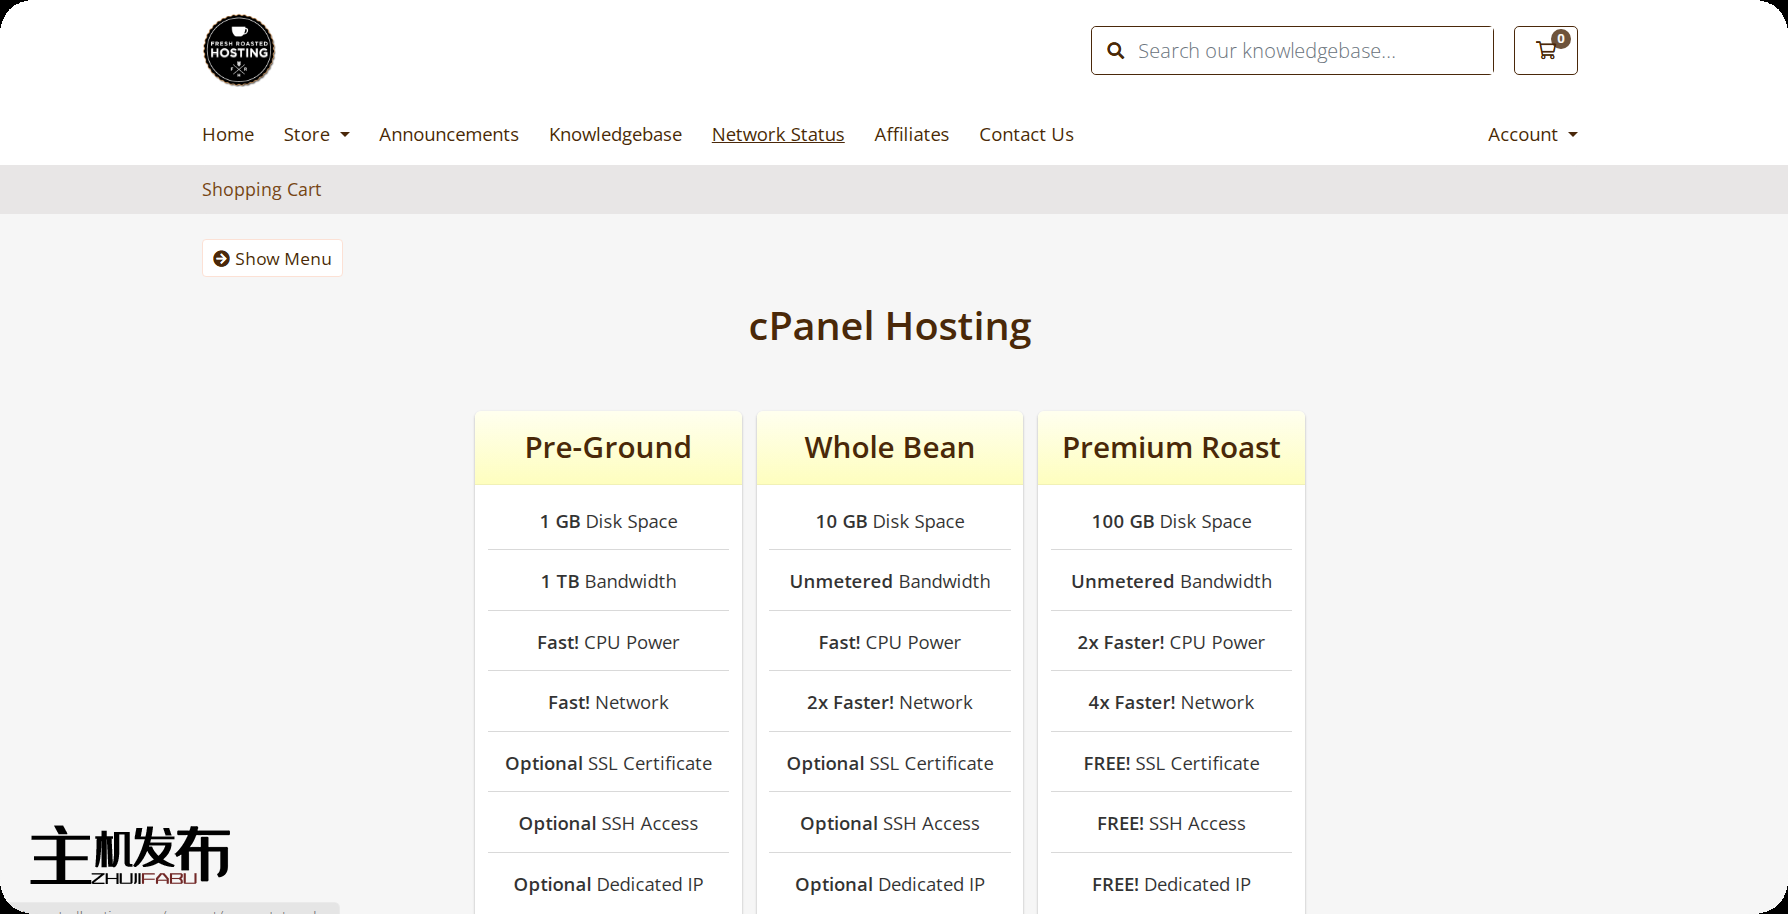Expand the Store dropdown menu
Image resolution: width=1788 pixels, height=914 pixels.
(x=316, y=135)
